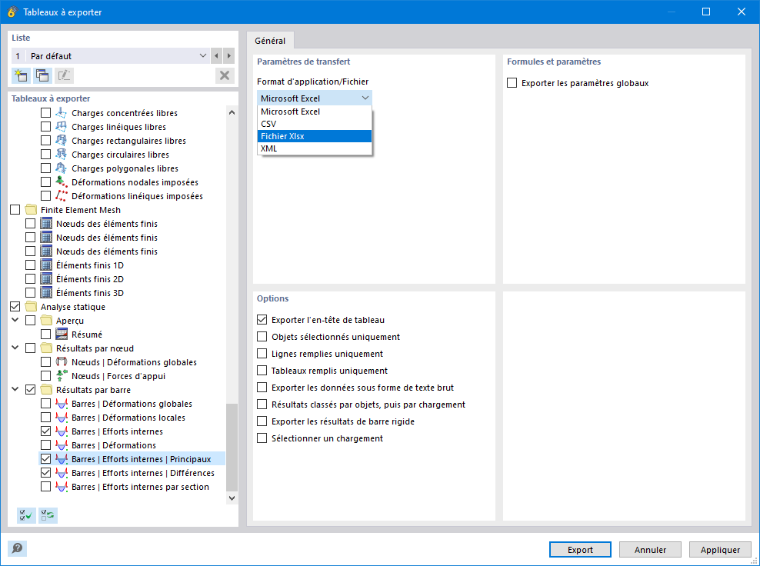Viewport: 760px width, 566px height.
Task: Click the Déformations nodales imposées icon
Action: coord(61,182)
